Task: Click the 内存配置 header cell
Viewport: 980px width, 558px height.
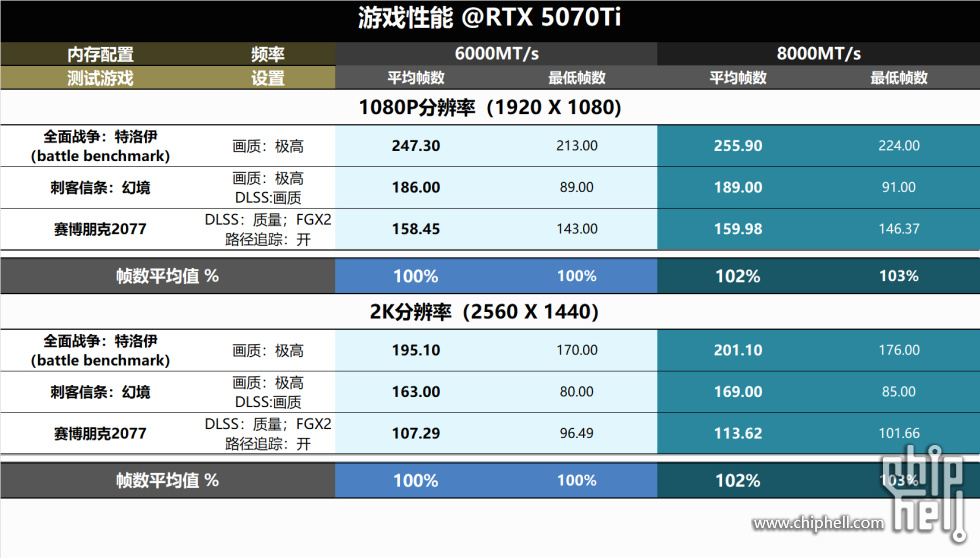Action: (x=100, y=54)
